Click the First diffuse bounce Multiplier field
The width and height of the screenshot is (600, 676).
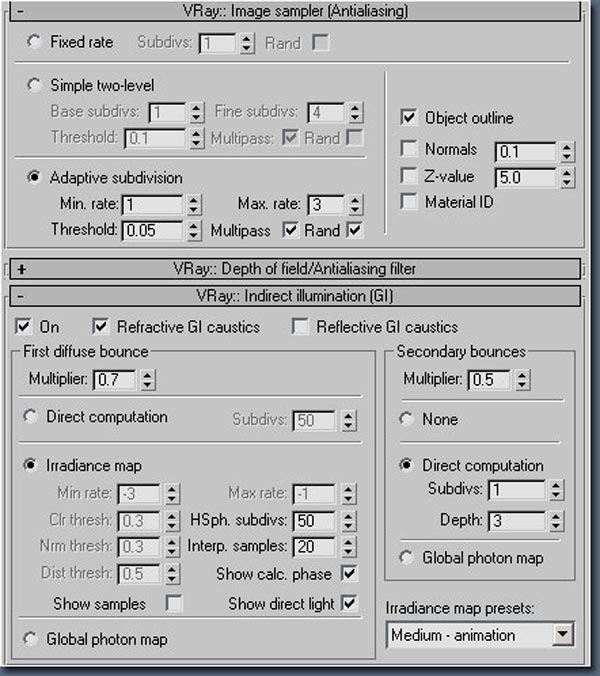pyautogui.click(x=115, y=380)
